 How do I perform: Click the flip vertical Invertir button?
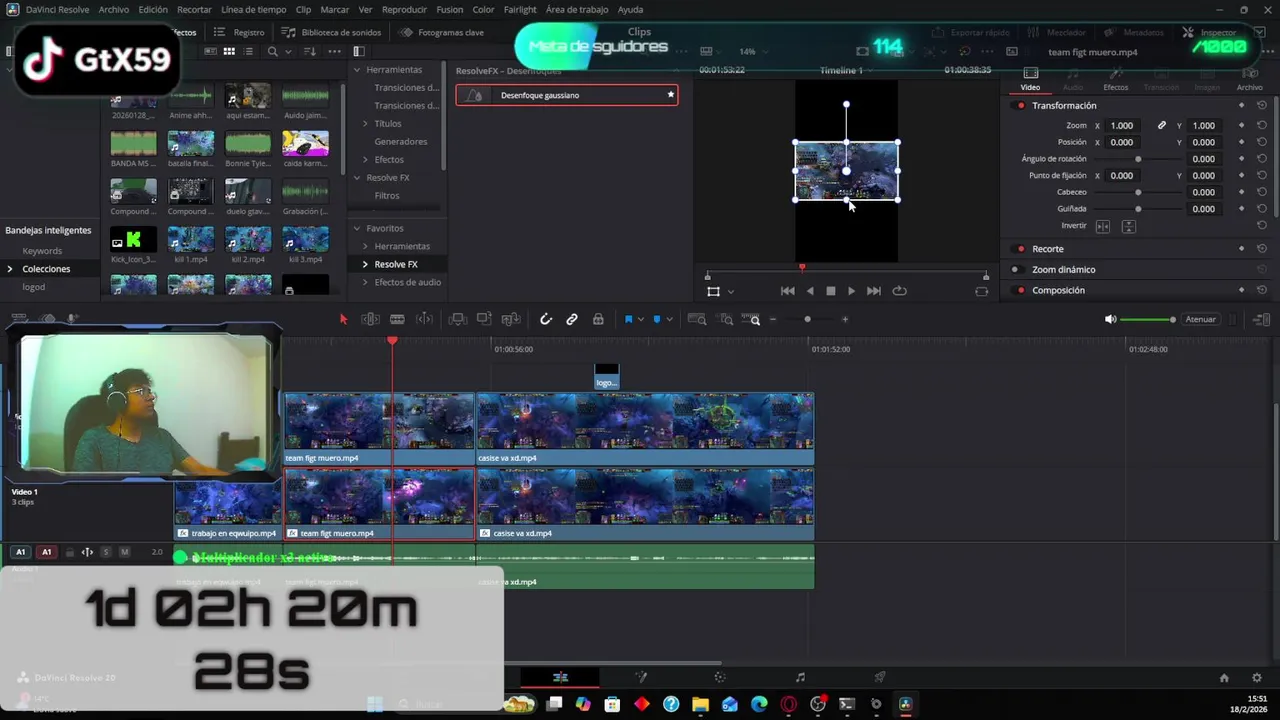(1128, 226)
